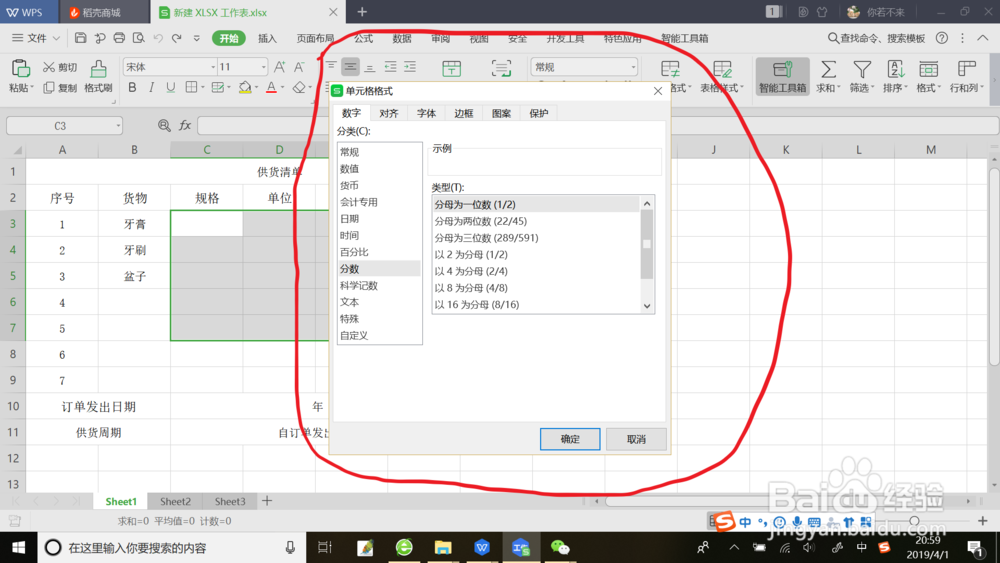
Task: Open the Windows Start menu
Action: point(18,548)
